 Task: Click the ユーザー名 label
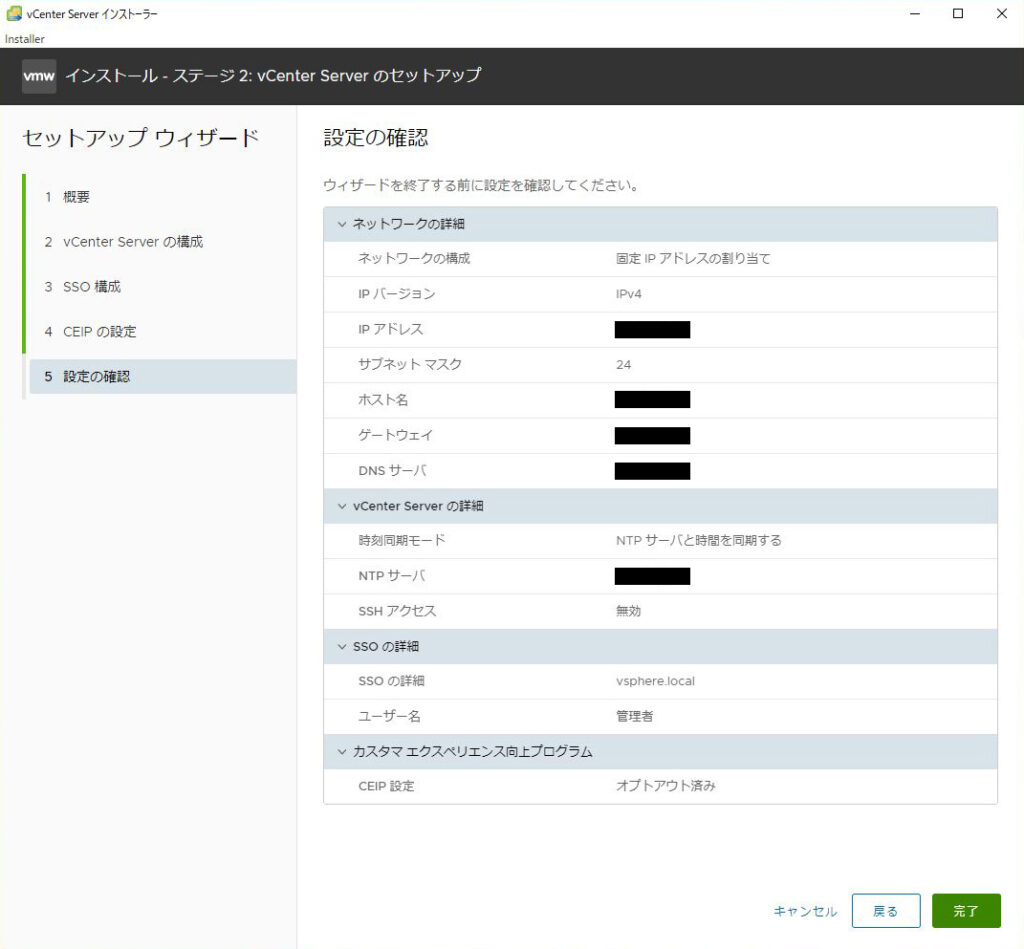coord(389,716)
